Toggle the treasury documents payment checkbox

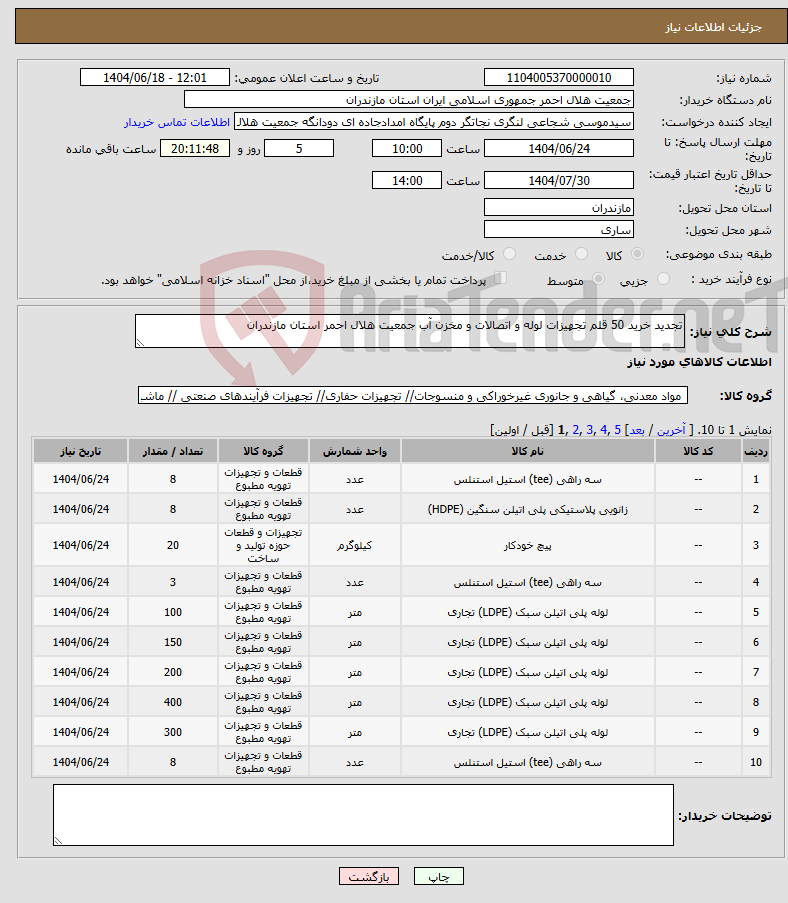[501, 278]
